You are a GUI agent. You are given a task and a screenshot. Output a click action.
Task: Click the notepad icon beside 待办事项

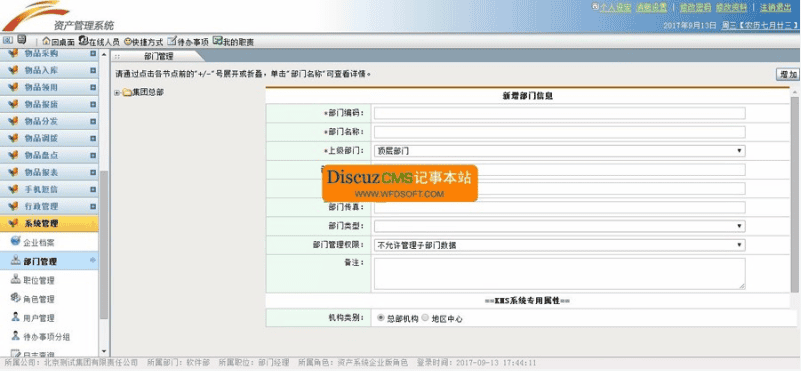point(172,41)
